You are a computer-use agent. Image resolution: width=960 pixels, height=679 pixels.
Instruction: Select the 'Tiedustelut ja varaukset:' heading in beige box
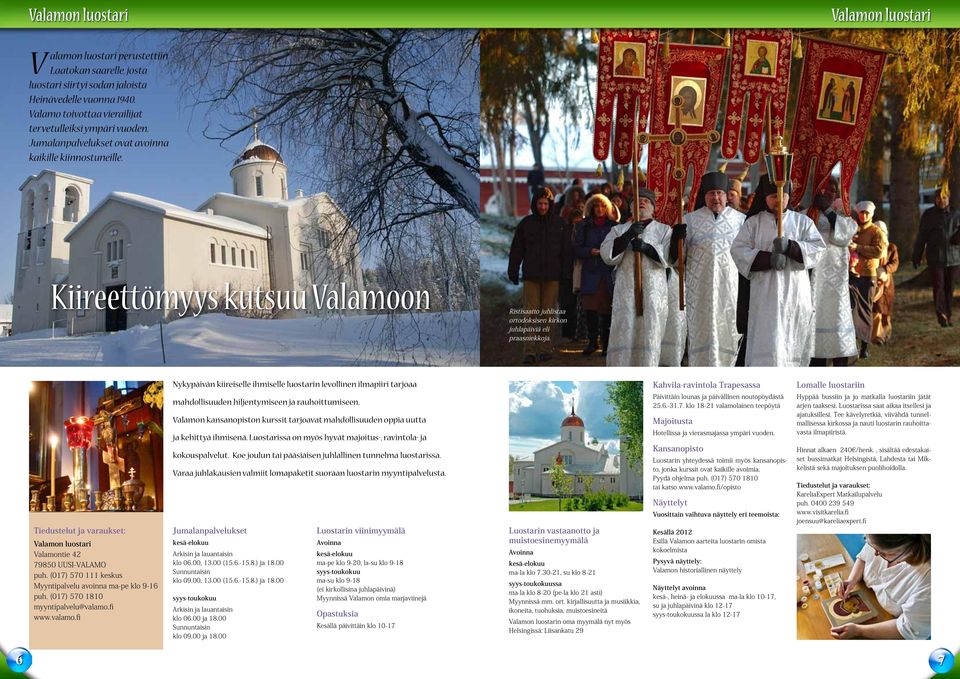pos(80,531)
